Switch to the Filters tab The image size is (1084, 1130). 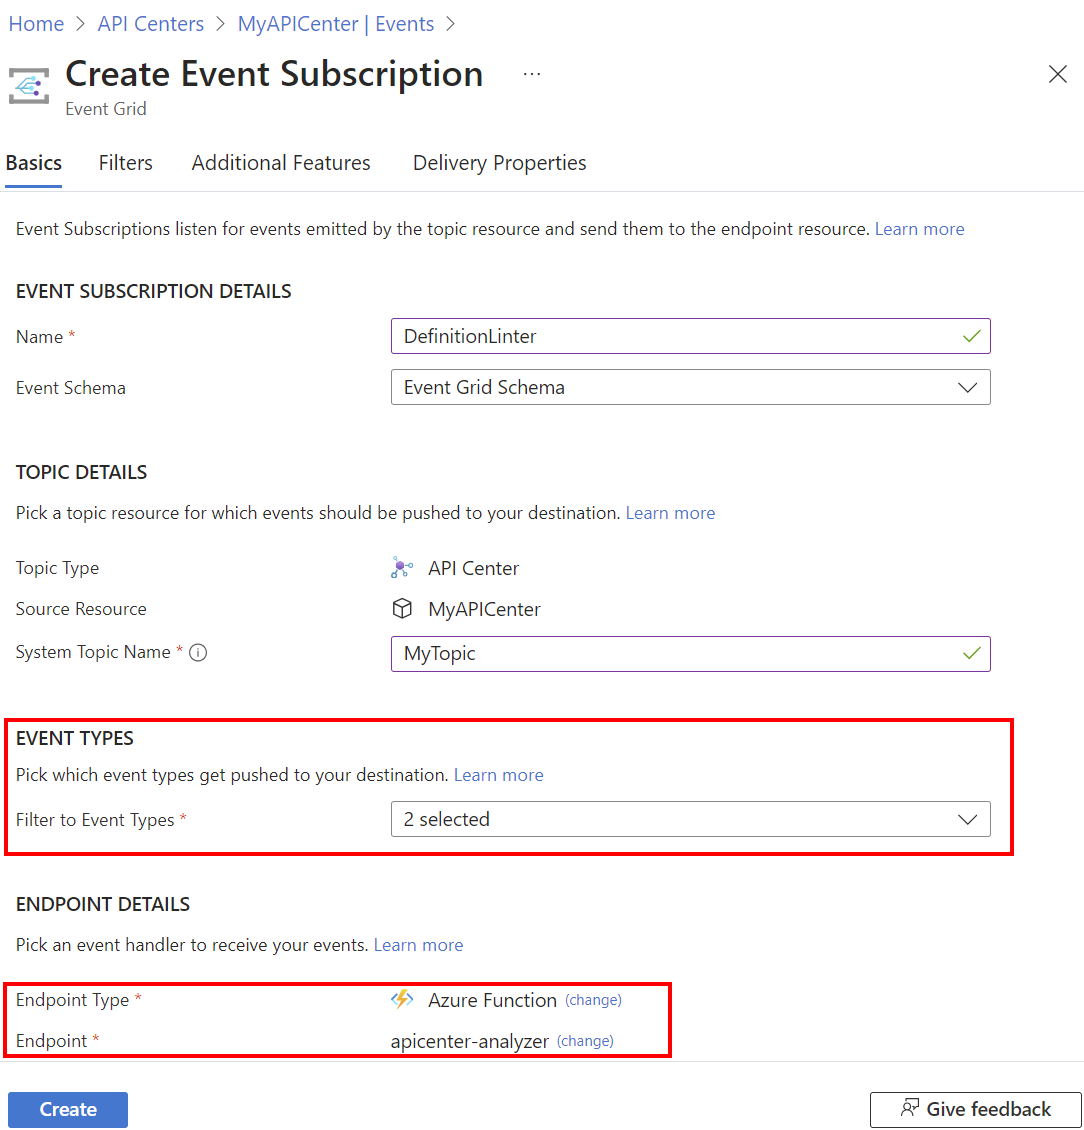point(126,163)
